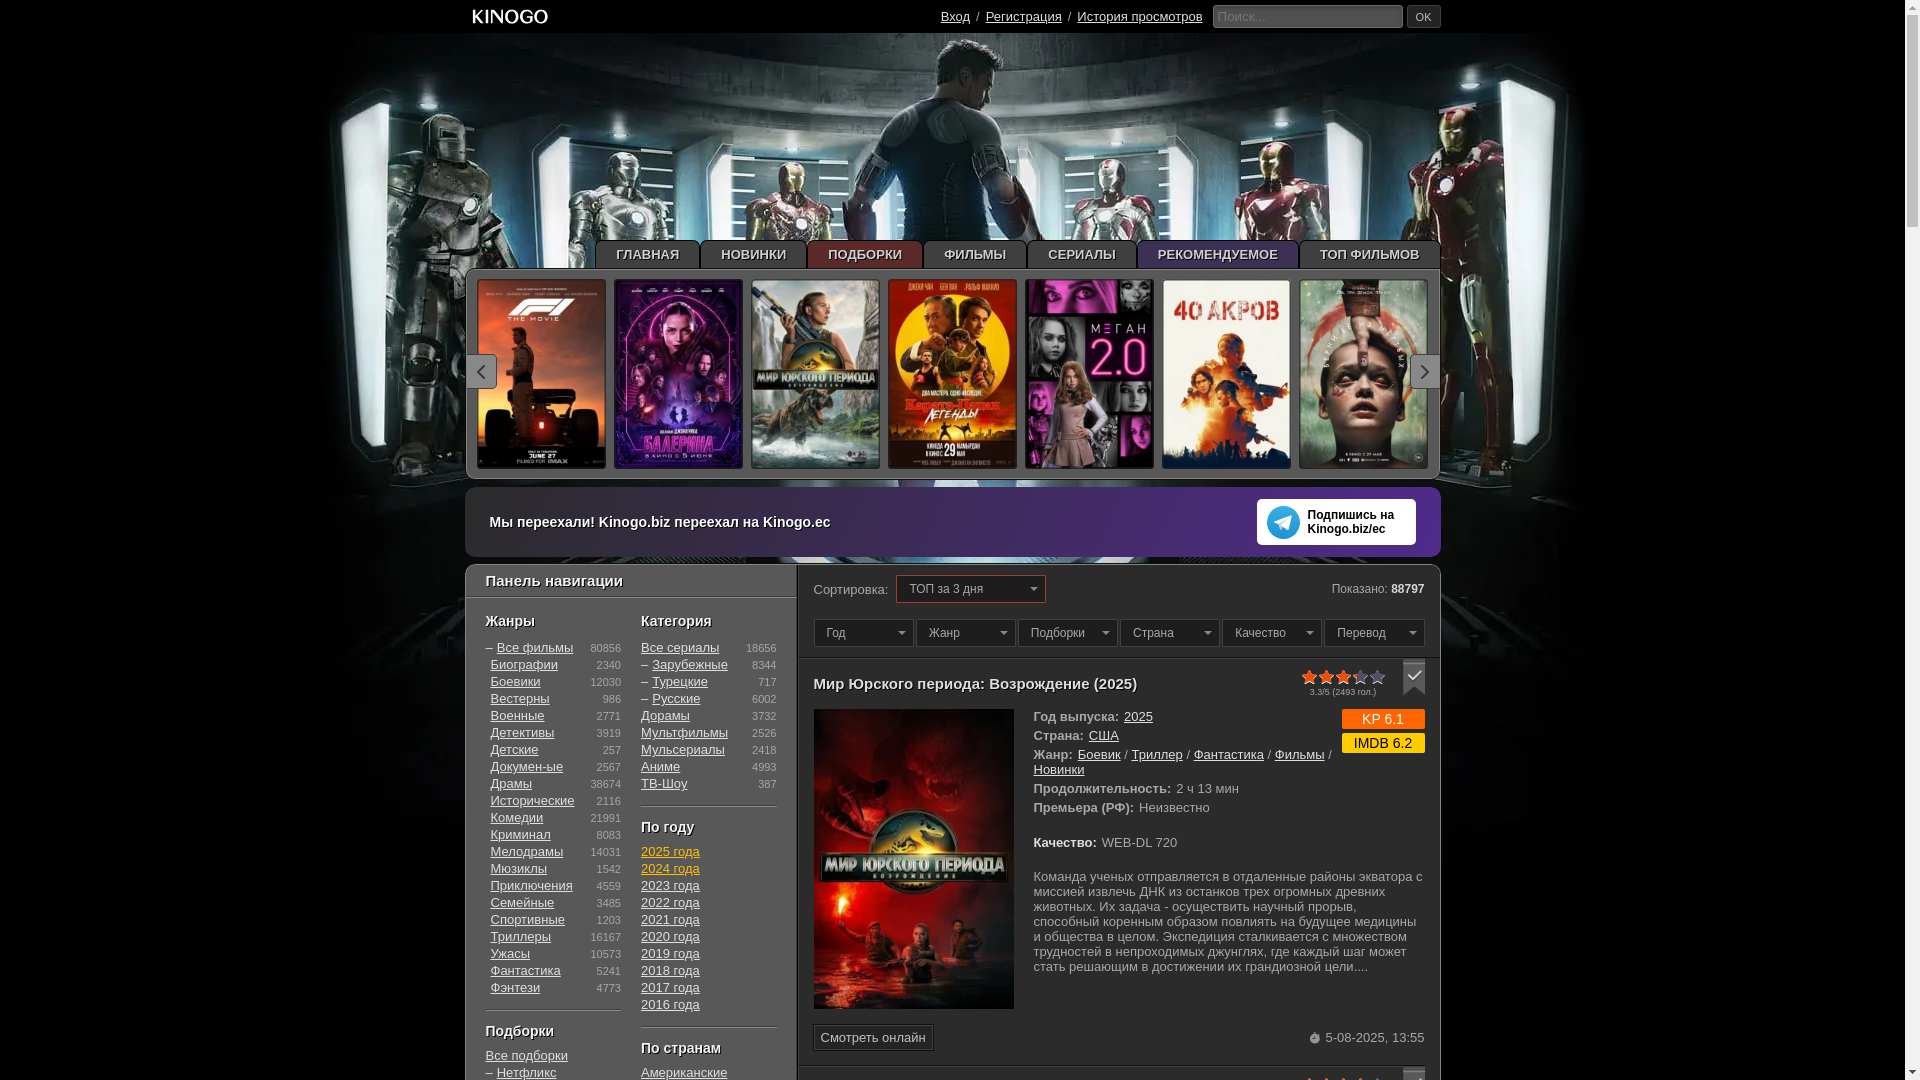Click the Регистрация link
Screen dimensions: 1920x1080
[1023, 17]
